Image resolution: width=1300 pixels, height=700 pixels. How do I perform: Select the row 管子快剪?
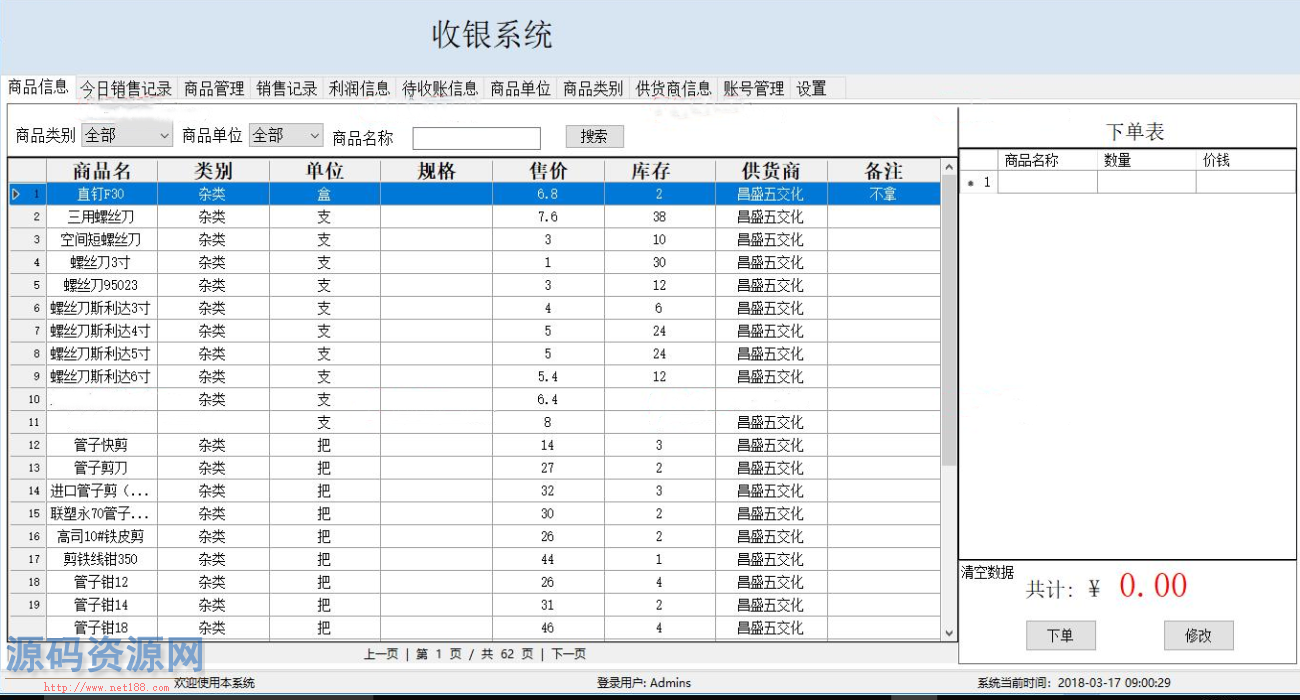pyautogui.click(x=475, y=445)
